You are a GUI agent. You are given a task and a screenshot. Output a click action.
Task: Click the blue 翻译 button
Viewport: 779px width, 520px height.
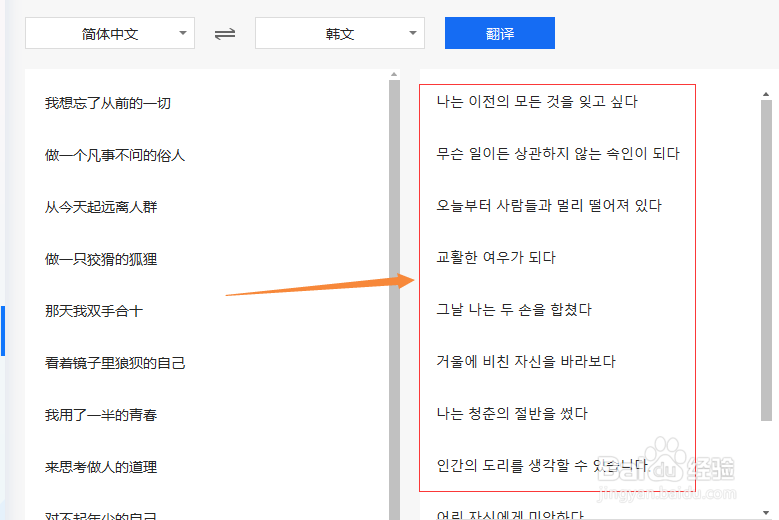pyautogui.click(x=500, y=33)
